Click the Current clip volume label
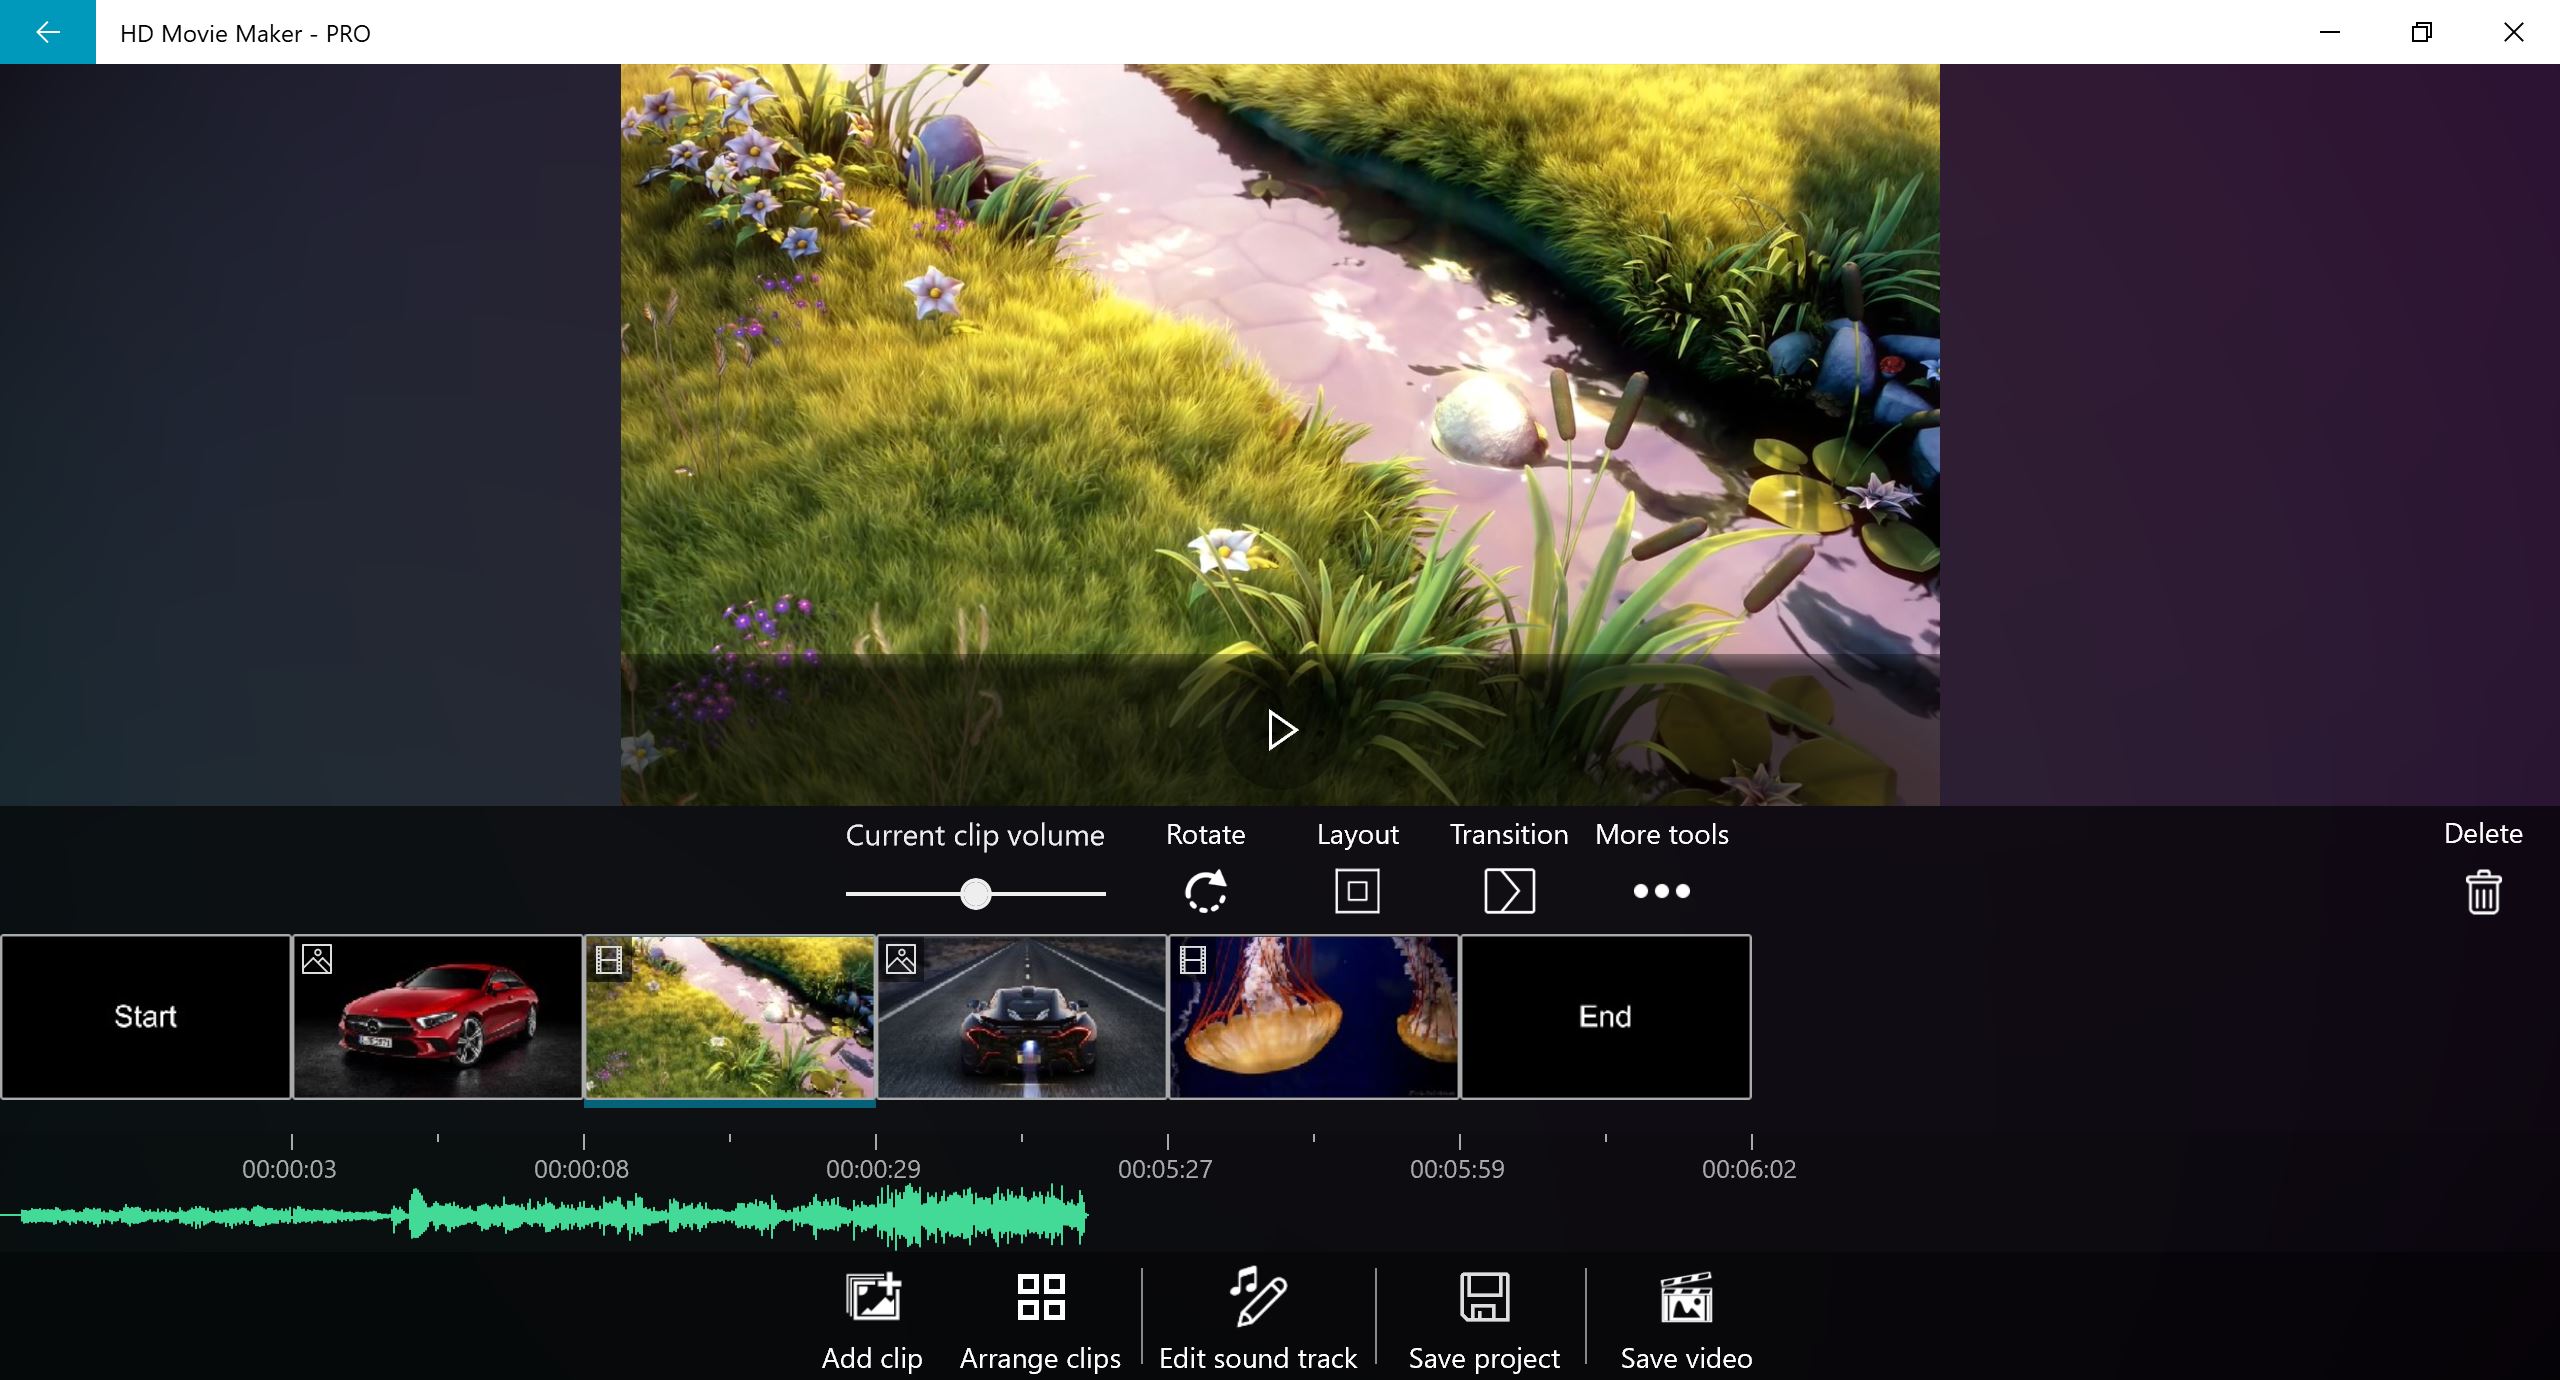 975,835
